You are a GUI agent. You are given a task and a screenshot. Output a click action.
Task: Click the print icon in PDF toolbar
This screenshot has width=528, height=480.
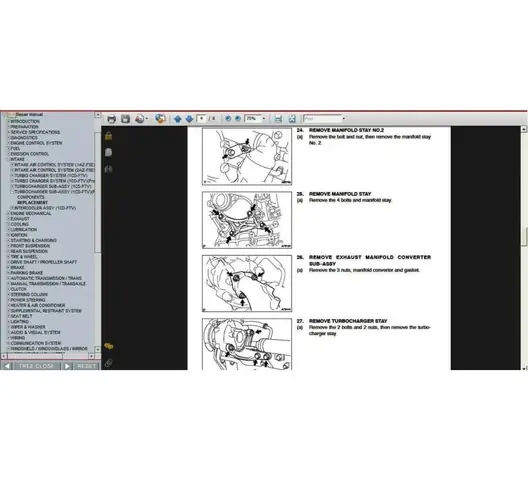tap(111, 119)
